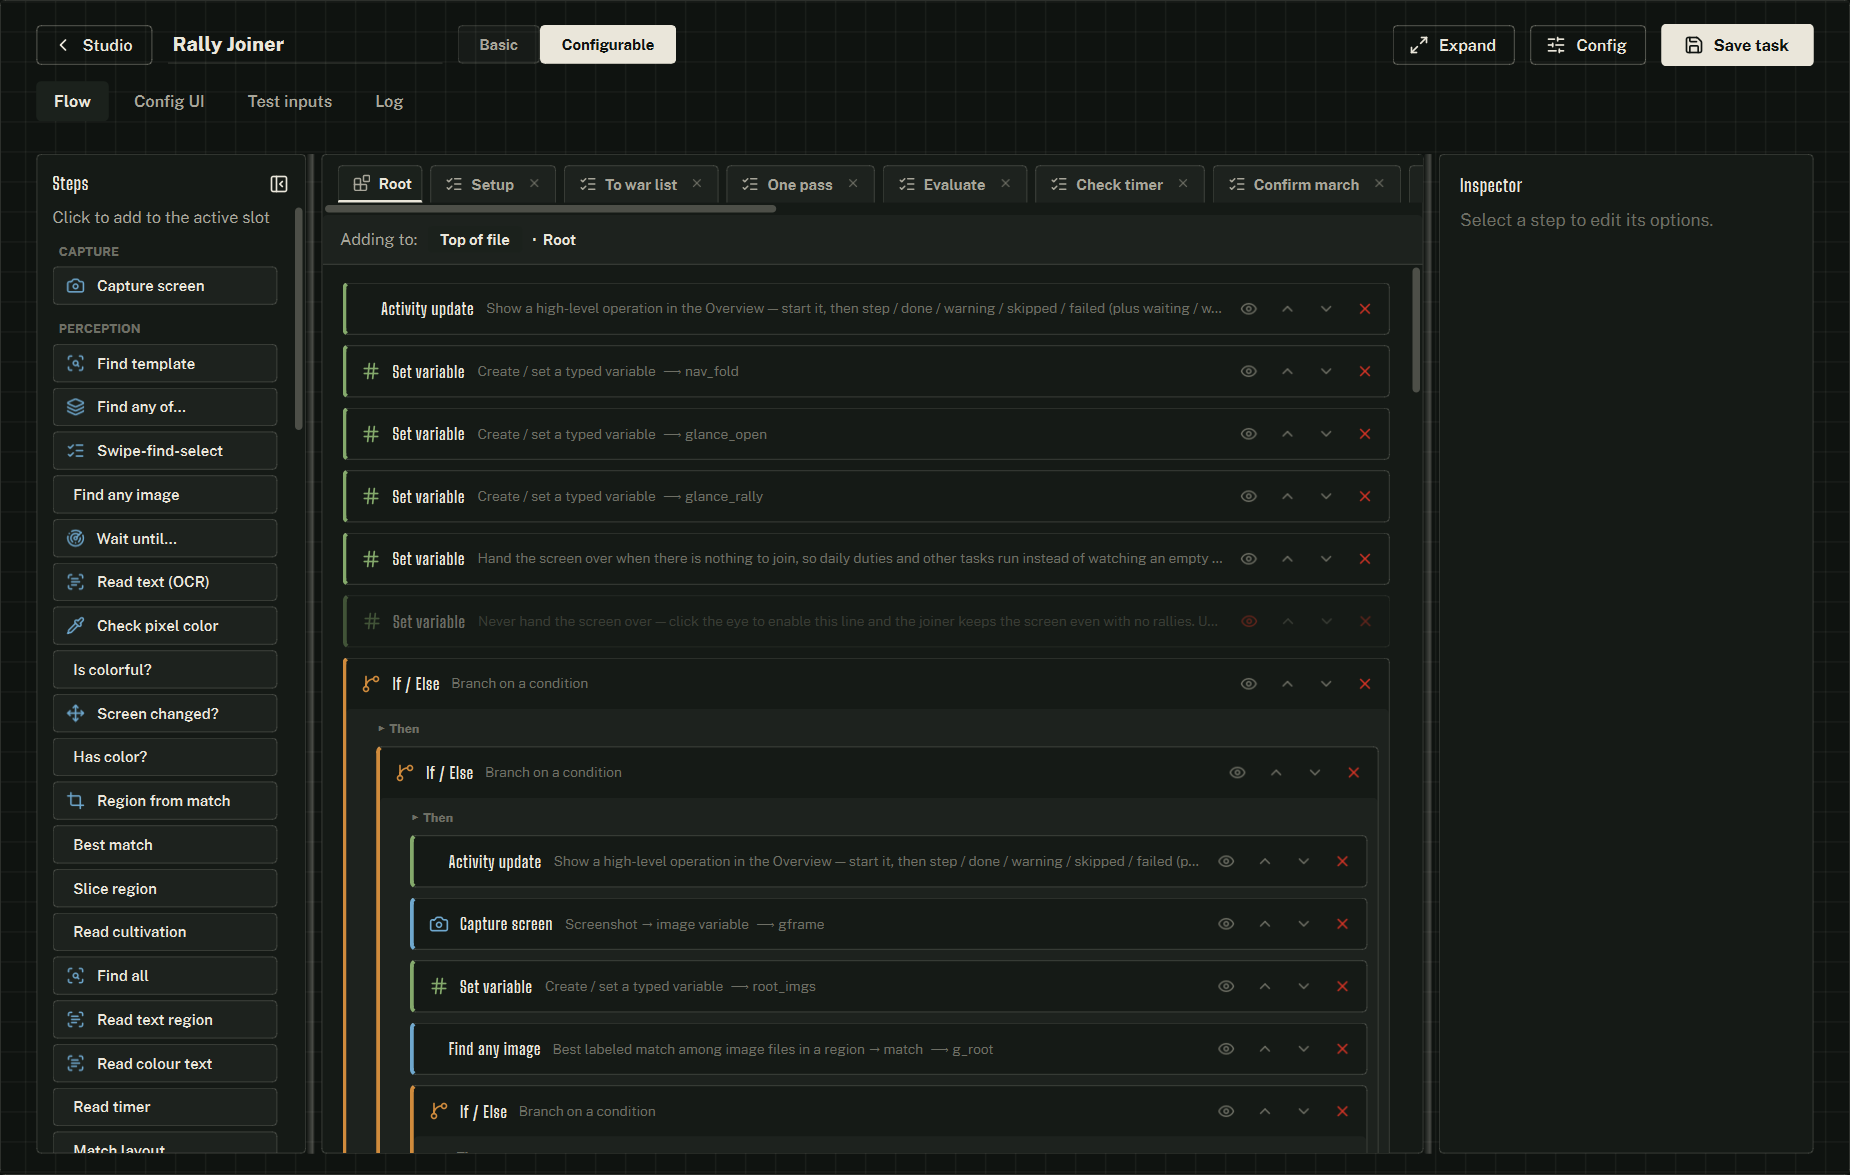
Task: Toggle eye on 'Hand the screen over' variable
Action: click(x=1249, y=559)
